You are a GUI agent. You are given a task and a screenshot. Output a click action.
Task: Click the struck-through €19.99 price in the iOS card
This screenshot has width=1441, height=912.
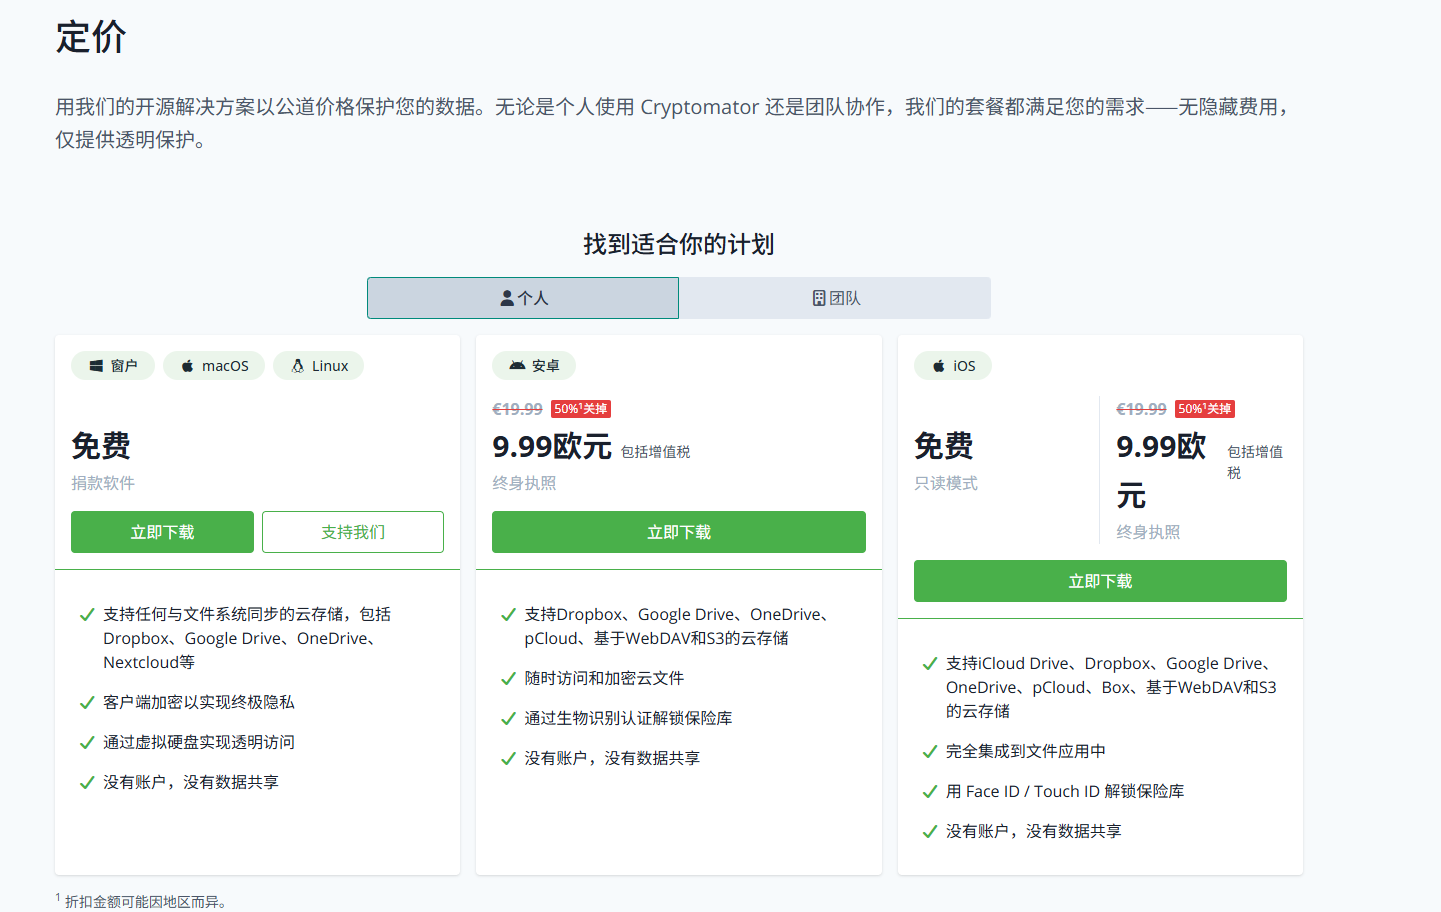(x=1141, y=409)
